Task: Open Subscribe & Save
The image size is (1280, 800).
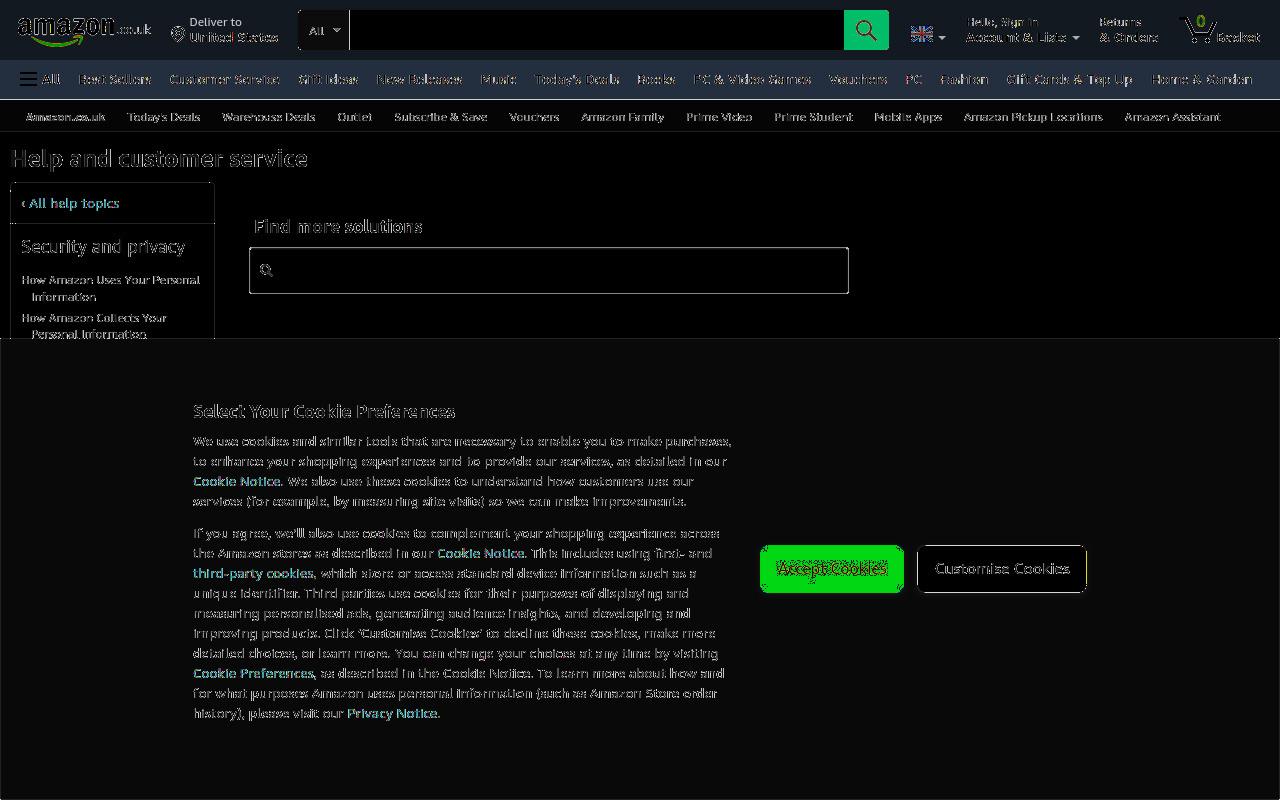Action: pos(441,117)
